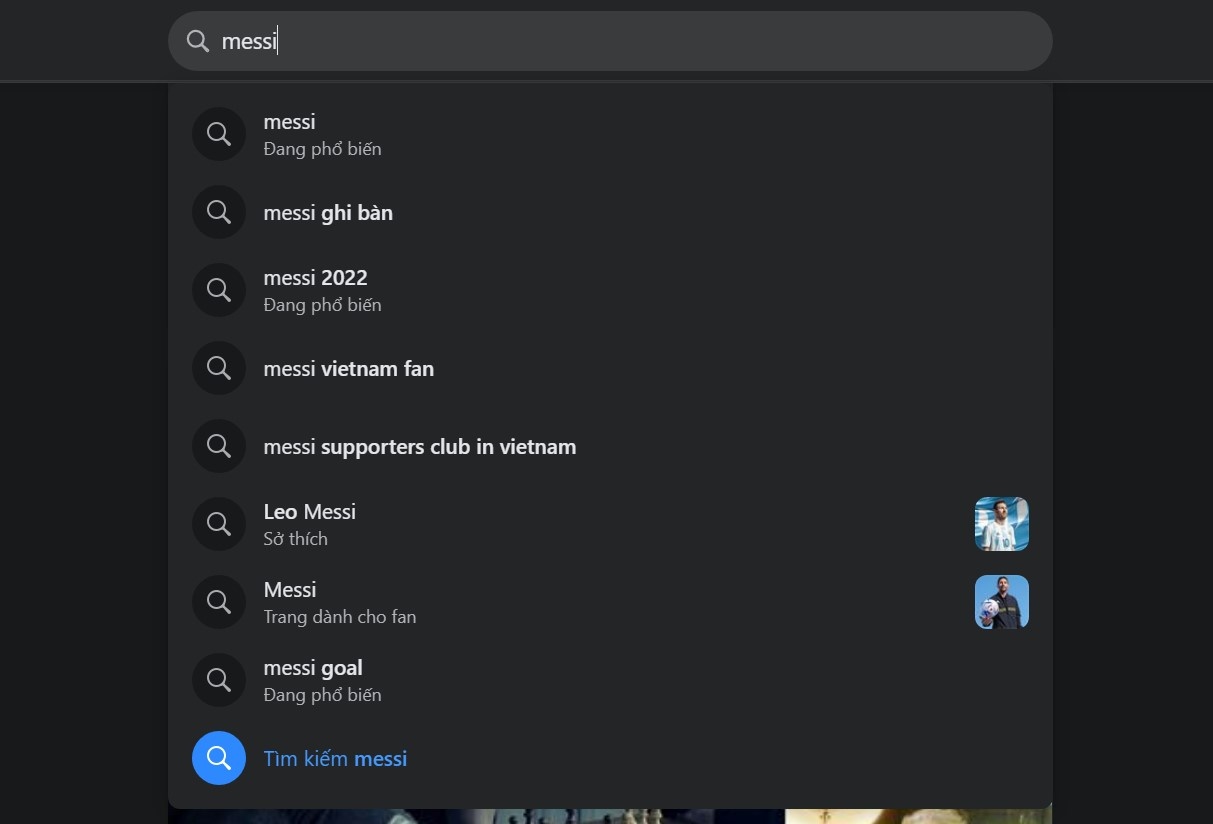This screenshot has height=824, width=1213.
Task: Click the magnifier icon inside the search bar
Action: coord(198,41)
